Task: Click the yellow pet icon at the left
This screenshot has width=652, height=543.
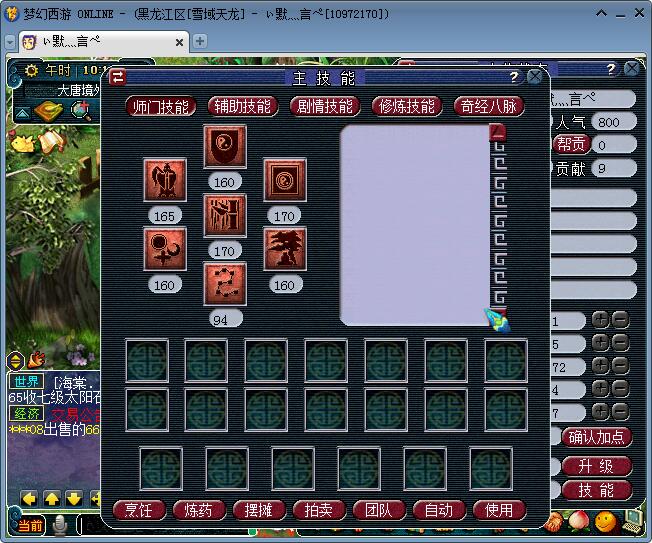Action: point(22,143)
